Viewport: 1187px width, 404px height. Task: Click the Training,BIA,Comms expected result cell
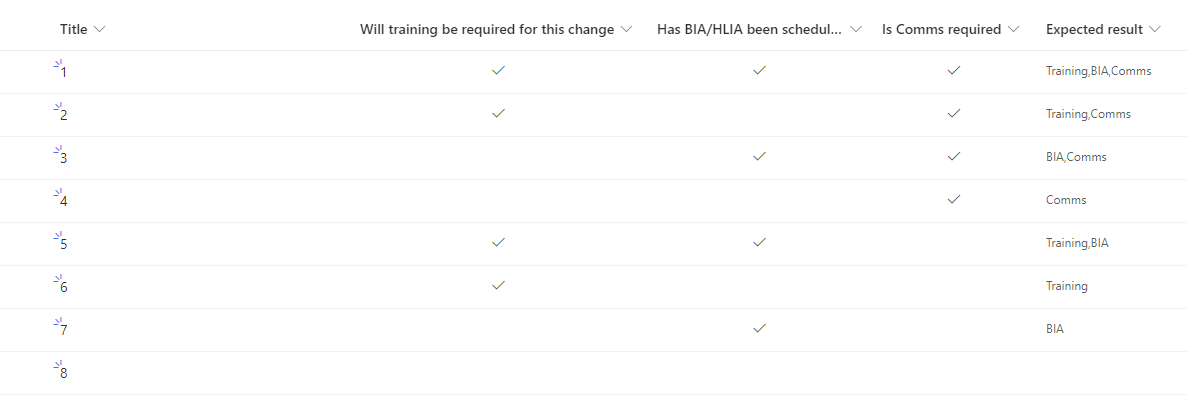(x=1098, y=71)
